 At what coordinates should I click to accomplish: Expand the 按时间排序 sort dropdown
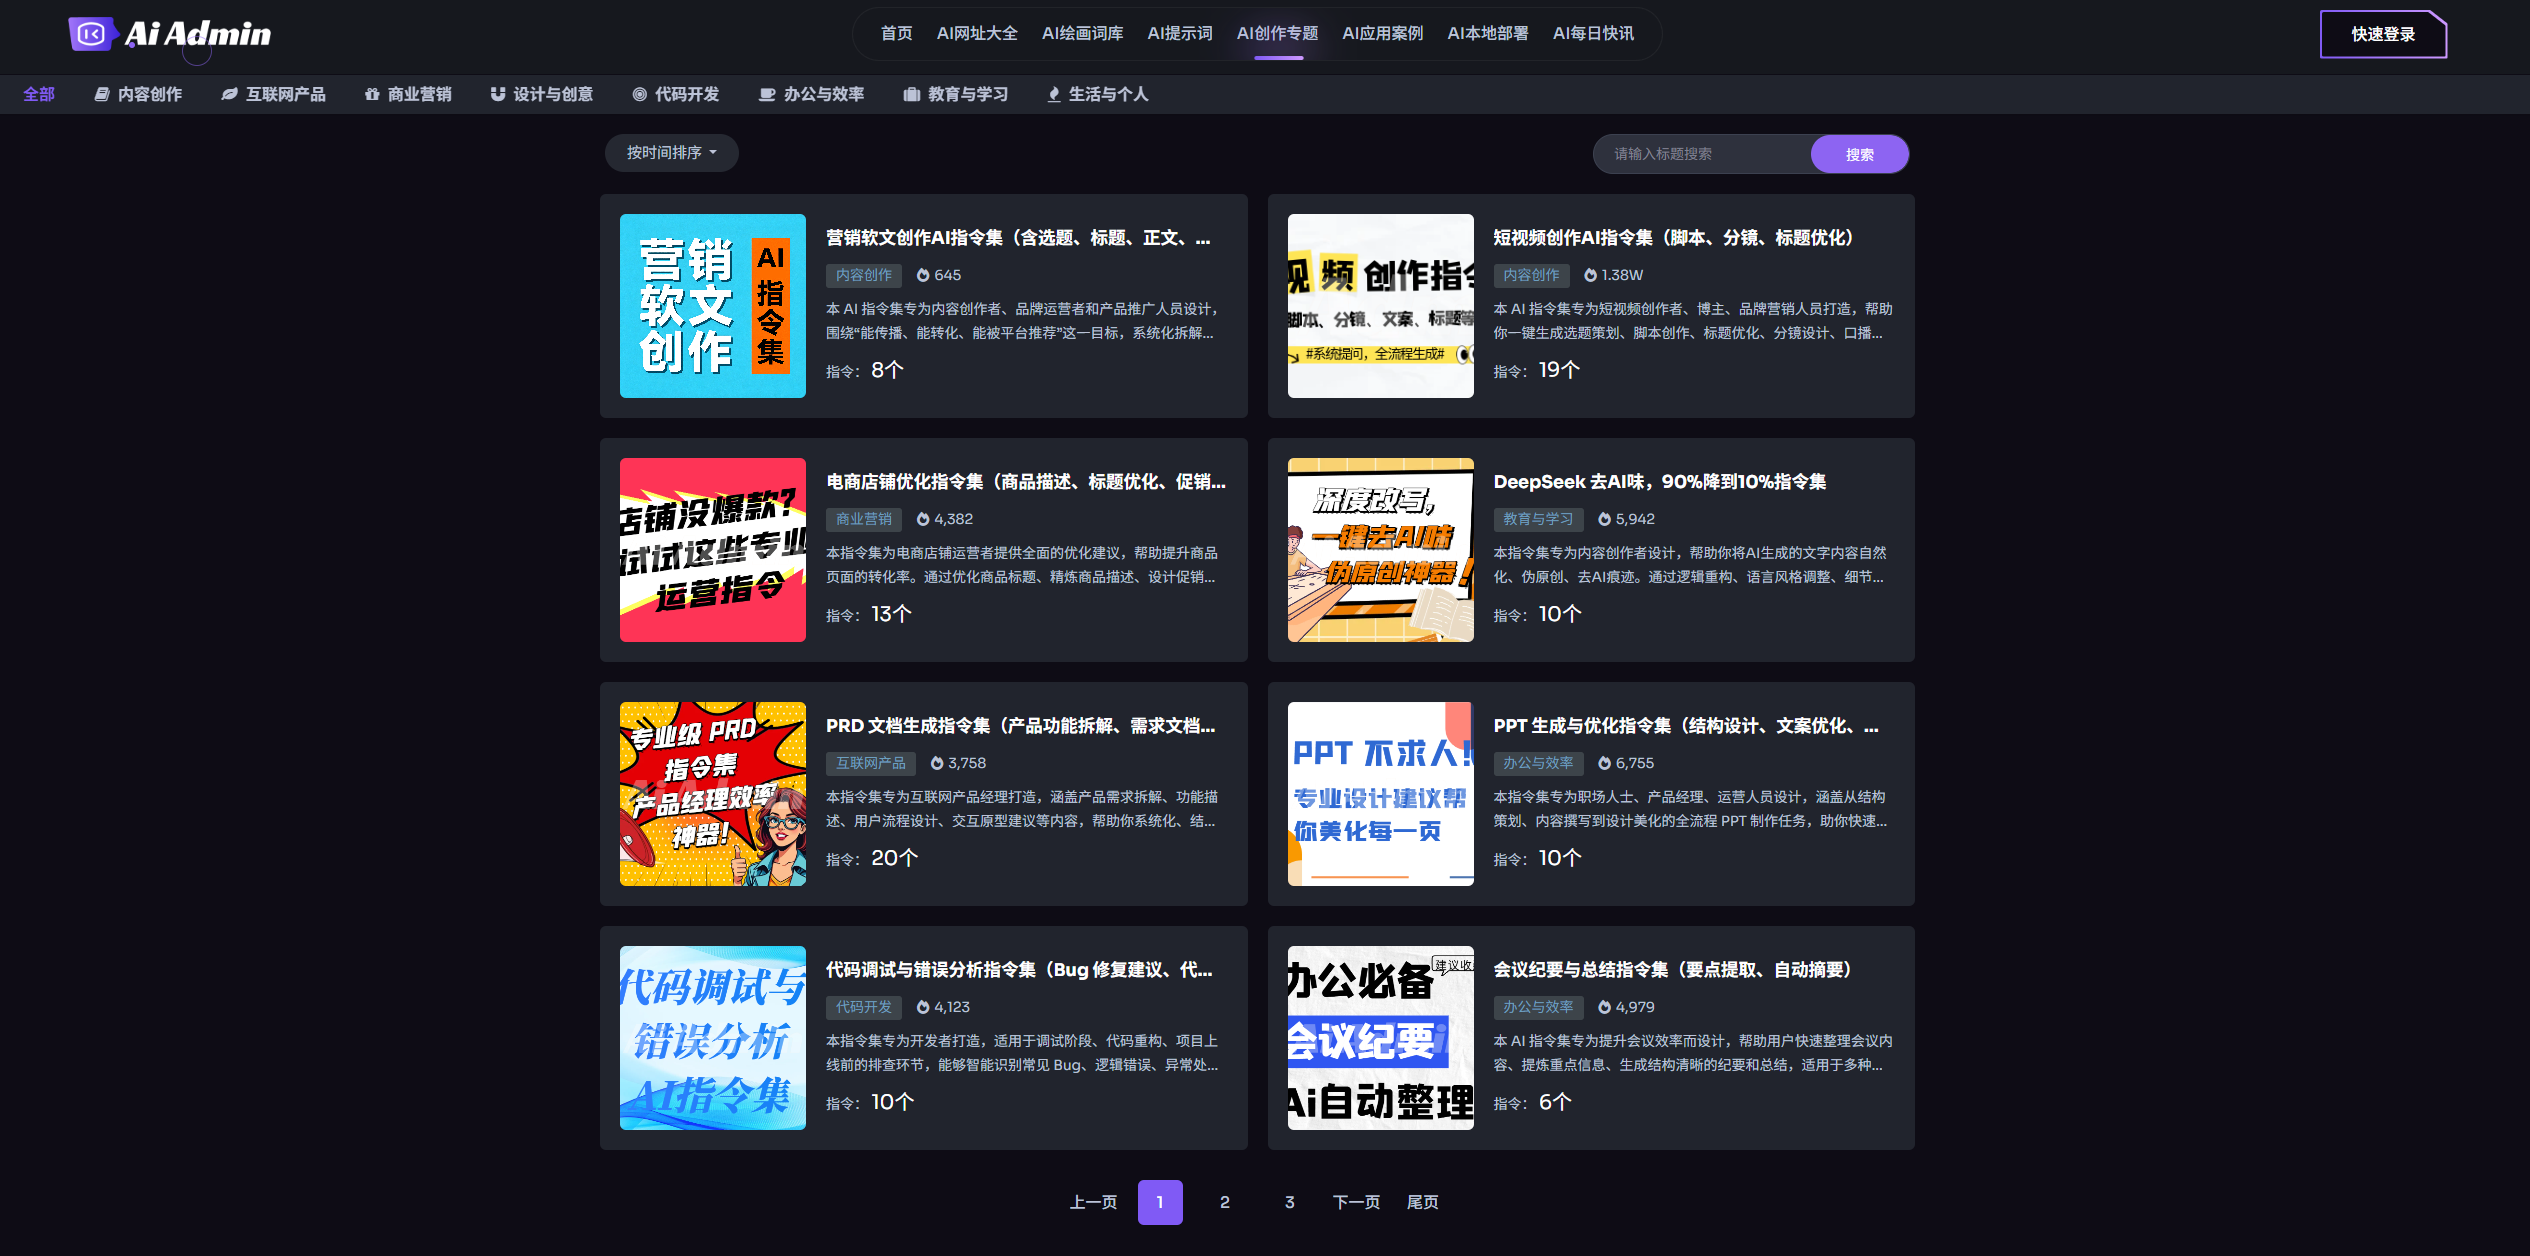tap(671, 153)
